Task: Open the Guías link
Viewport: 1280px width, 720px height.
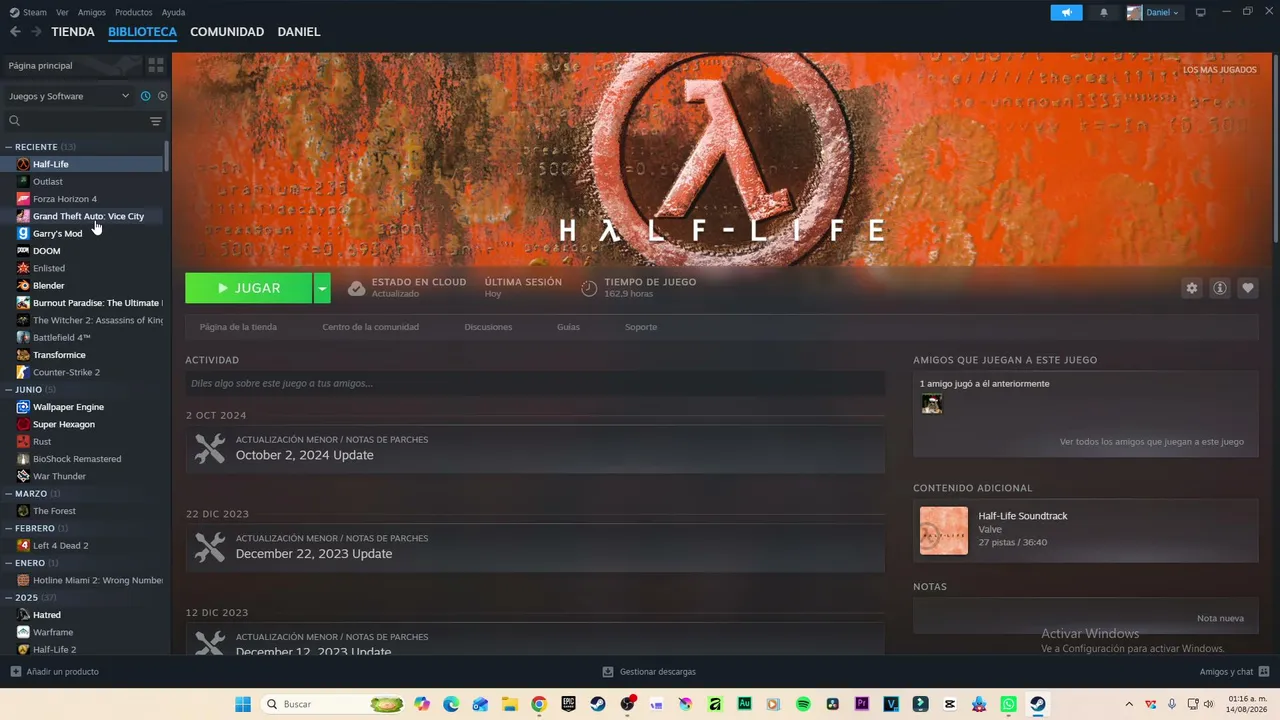Action: coord(568,327)
